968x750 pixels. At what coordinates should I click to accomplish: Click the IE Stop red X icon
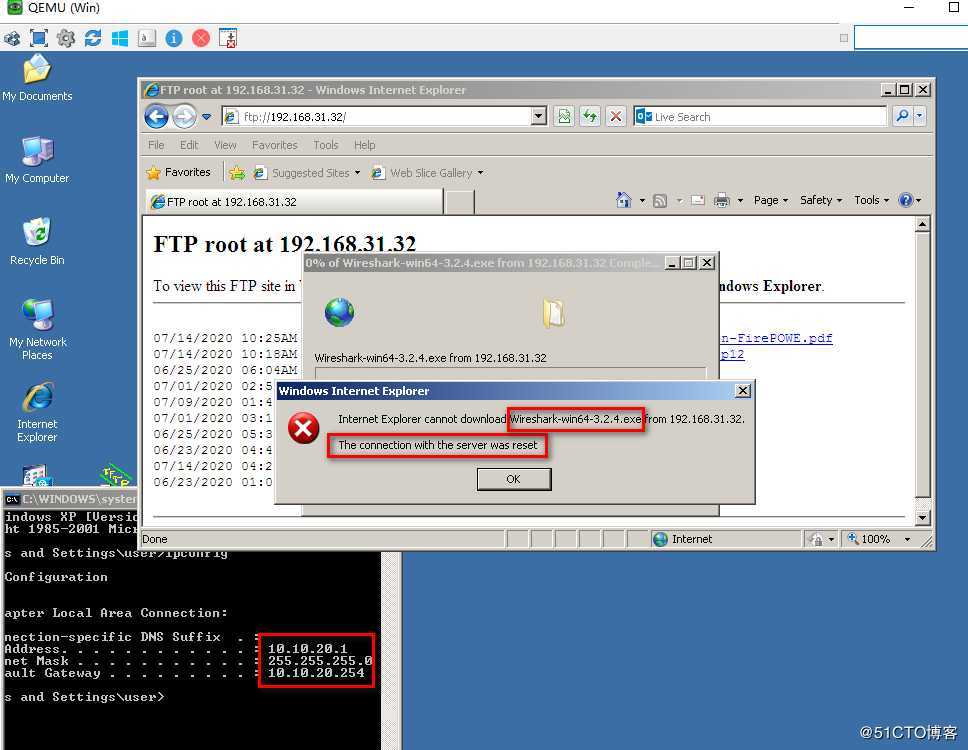coord(615,116)
